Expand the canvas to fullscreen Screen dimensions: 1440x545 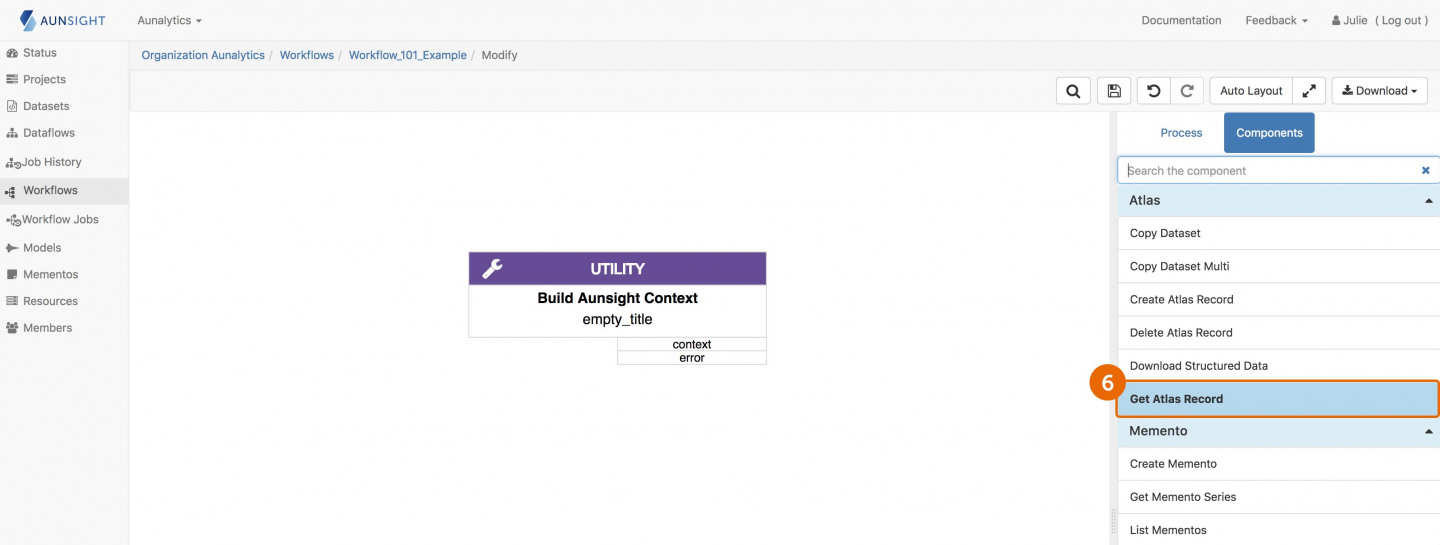1309,91
